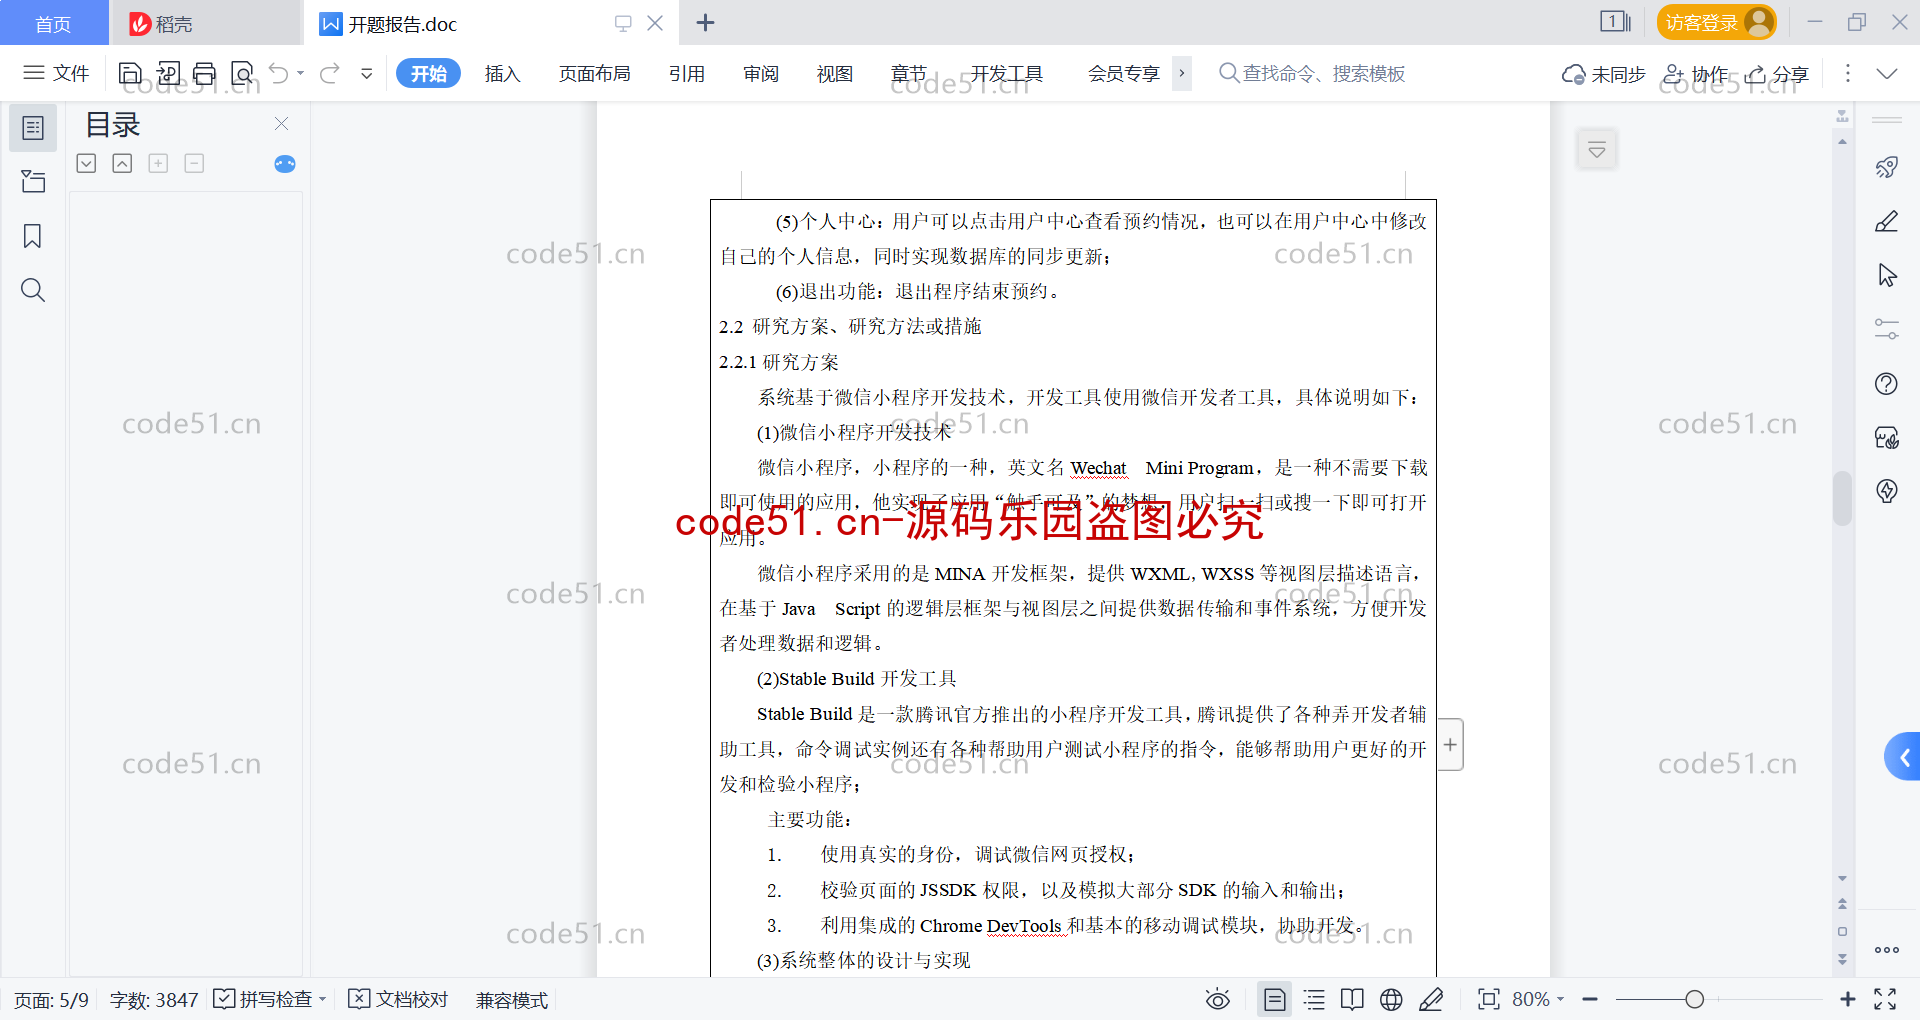Click the 文档校对 button
The width and height of the screenshot is (1920, 1020).
tap(398, 1000)
